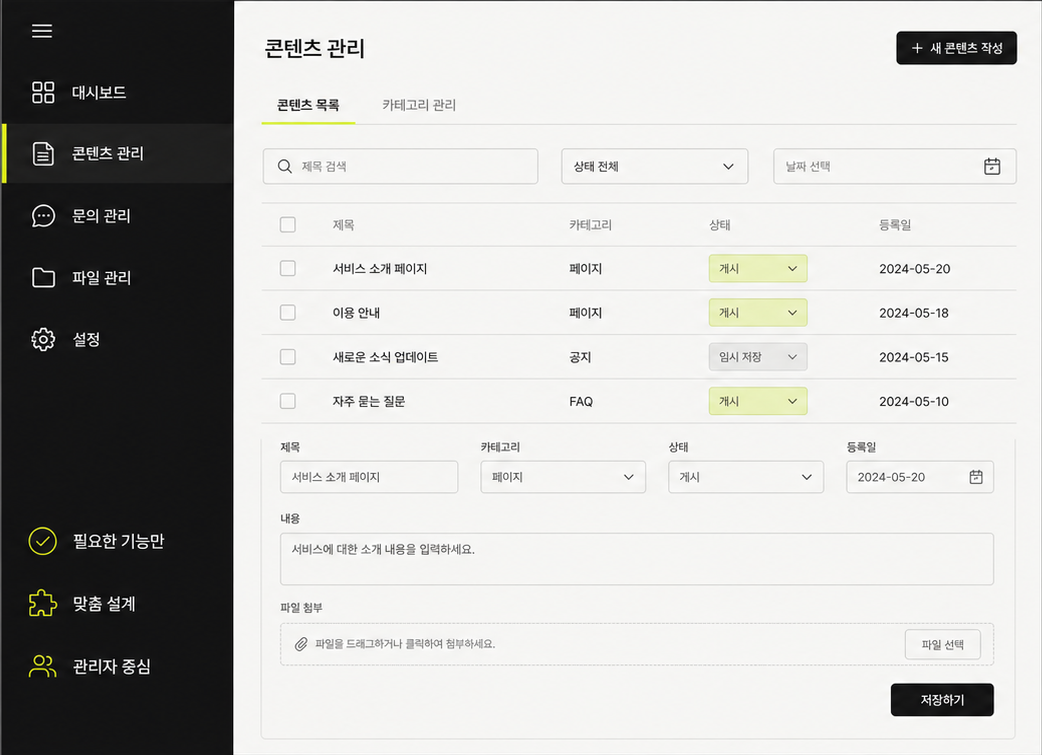Image resolution: width=1042 pixels, height=755 pixels.
Task: Click the 설정 gear icon
Action: click(x=43, y=340)
